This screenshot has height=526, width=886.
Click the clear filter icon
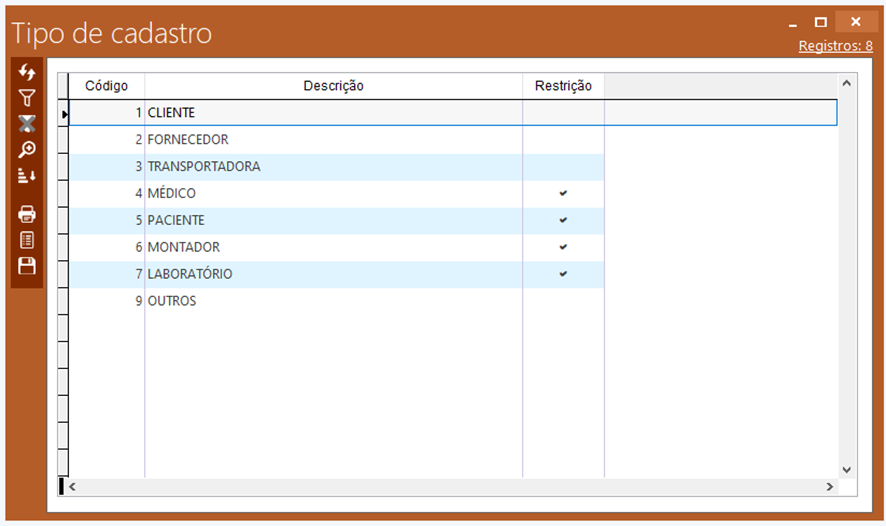[x=27, y=123]
